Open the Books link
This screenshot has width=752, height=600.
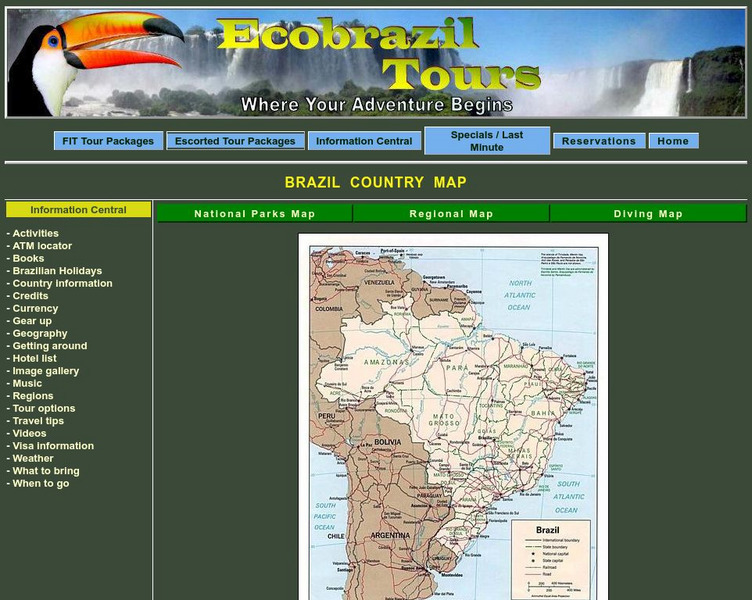point(28,258)
